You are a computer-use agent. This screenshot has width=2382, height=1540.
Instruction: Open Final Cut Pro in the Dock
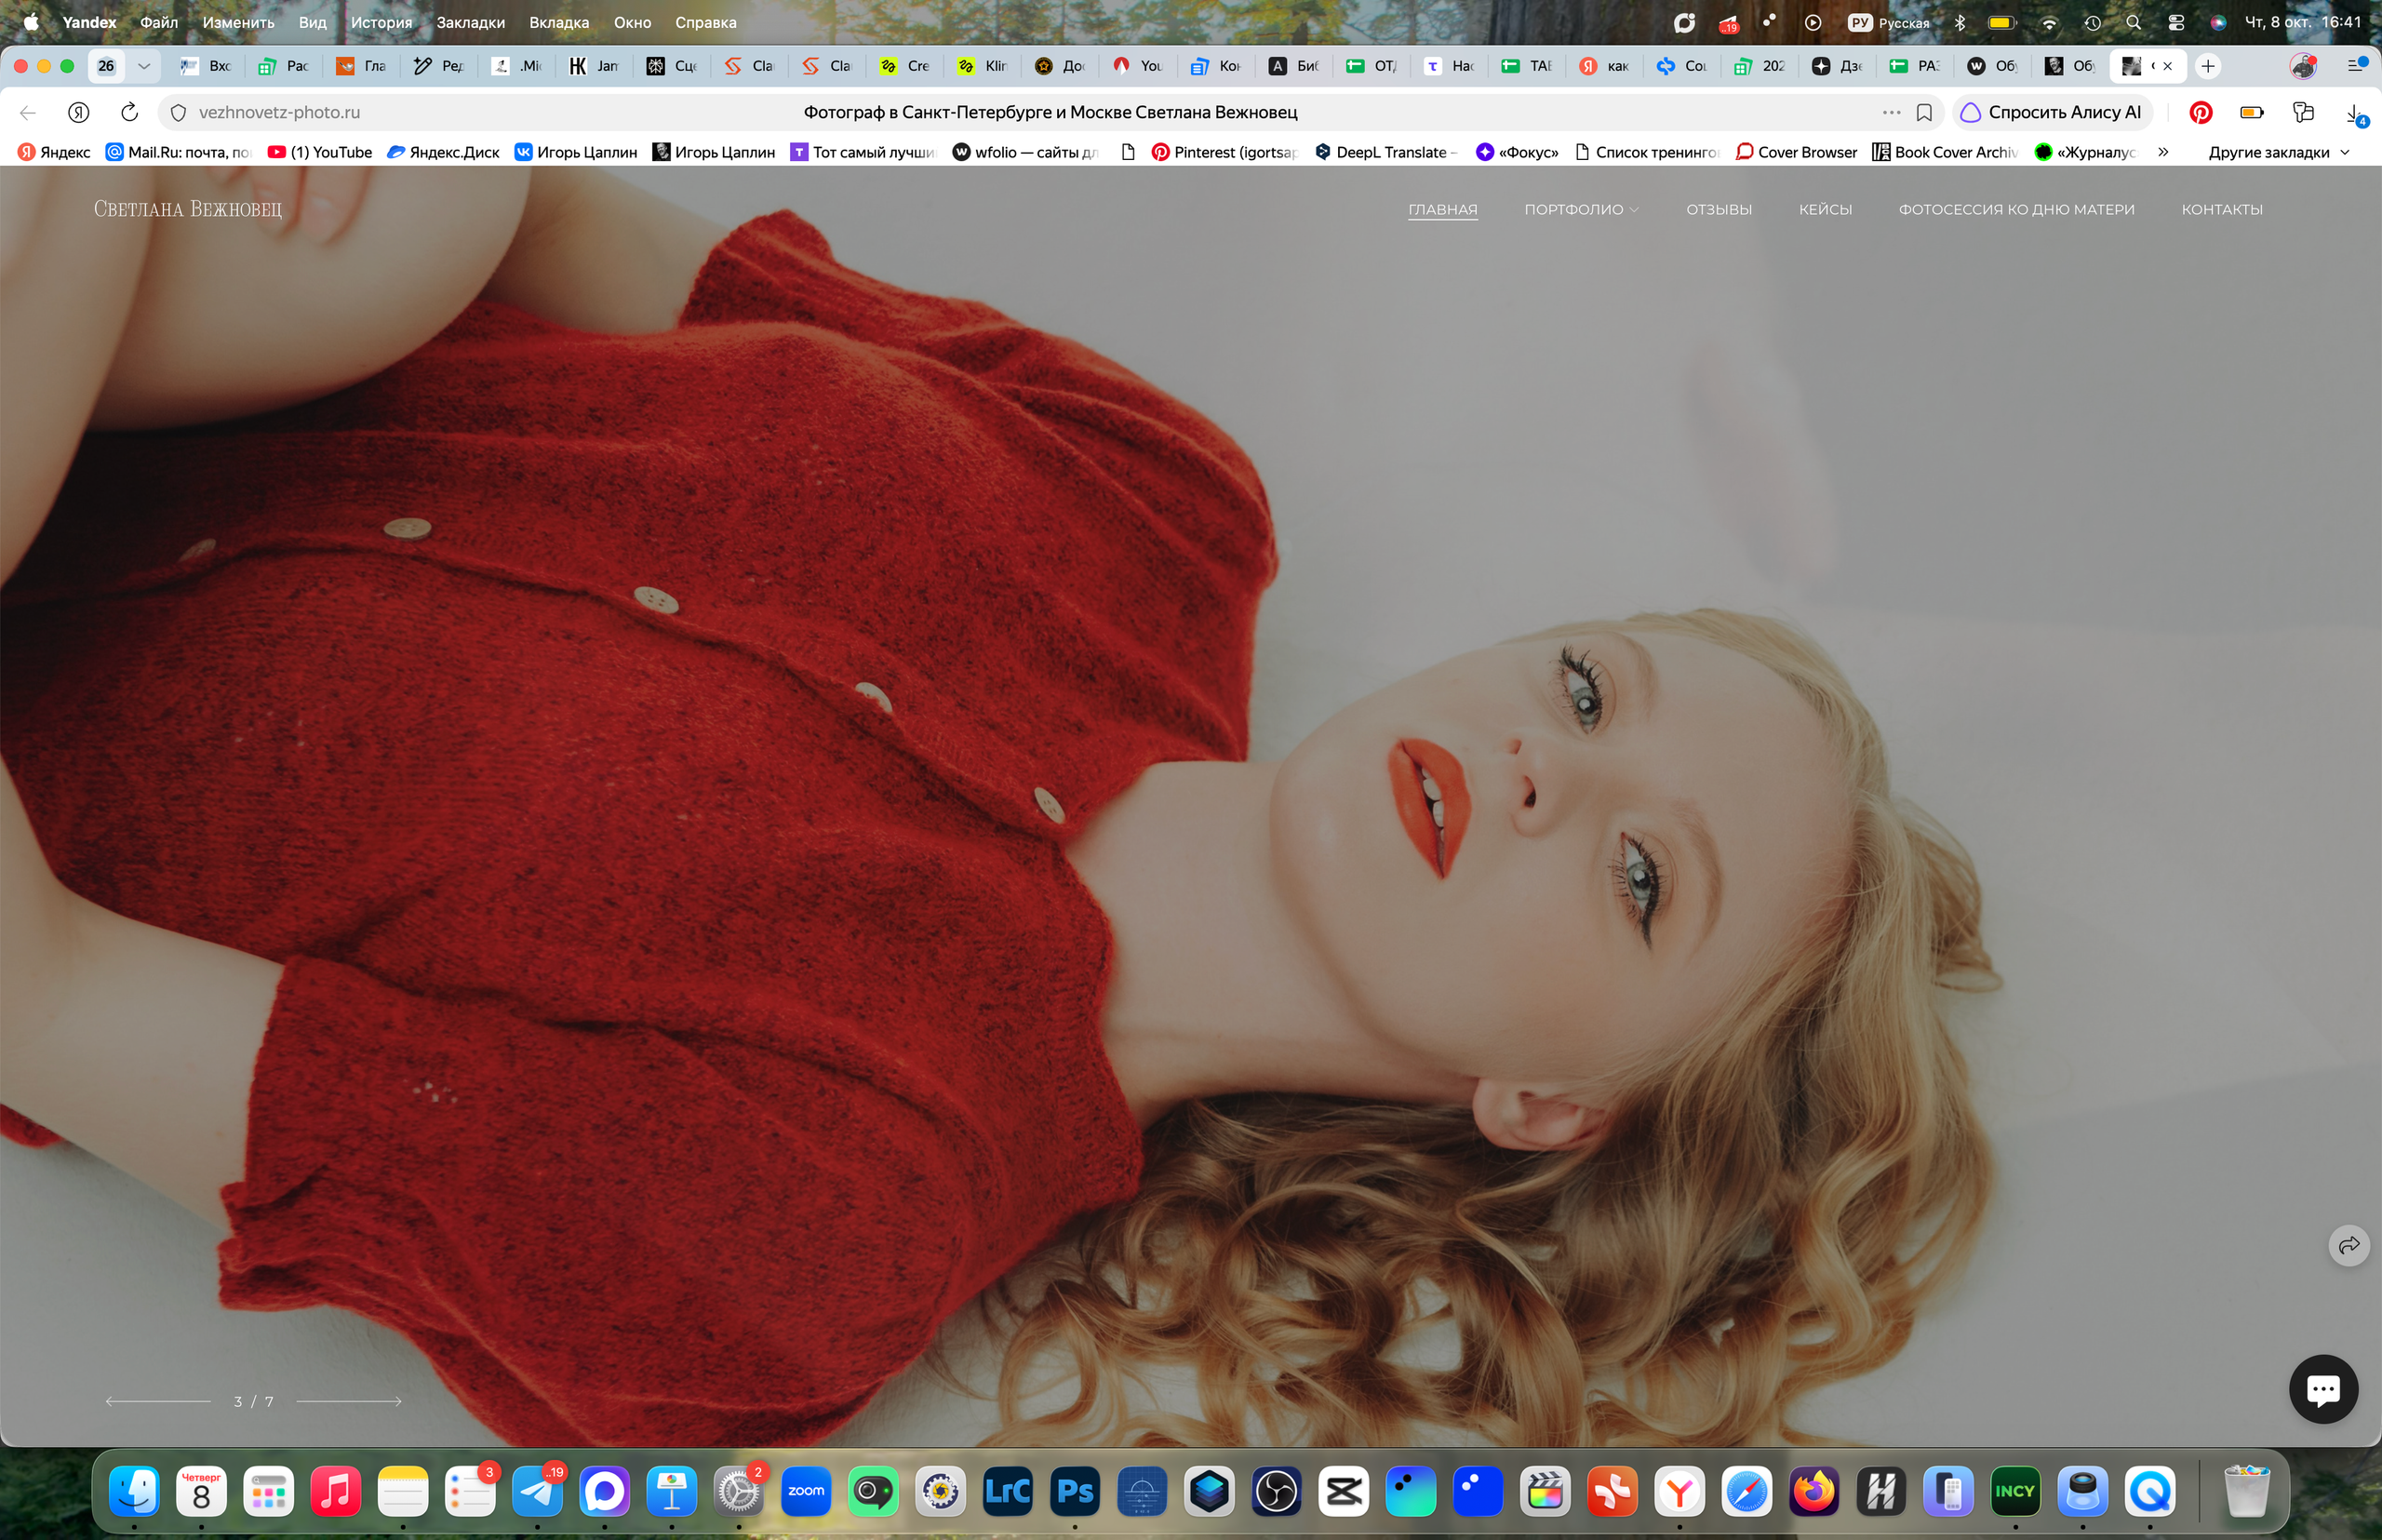click(1545, 1492)
